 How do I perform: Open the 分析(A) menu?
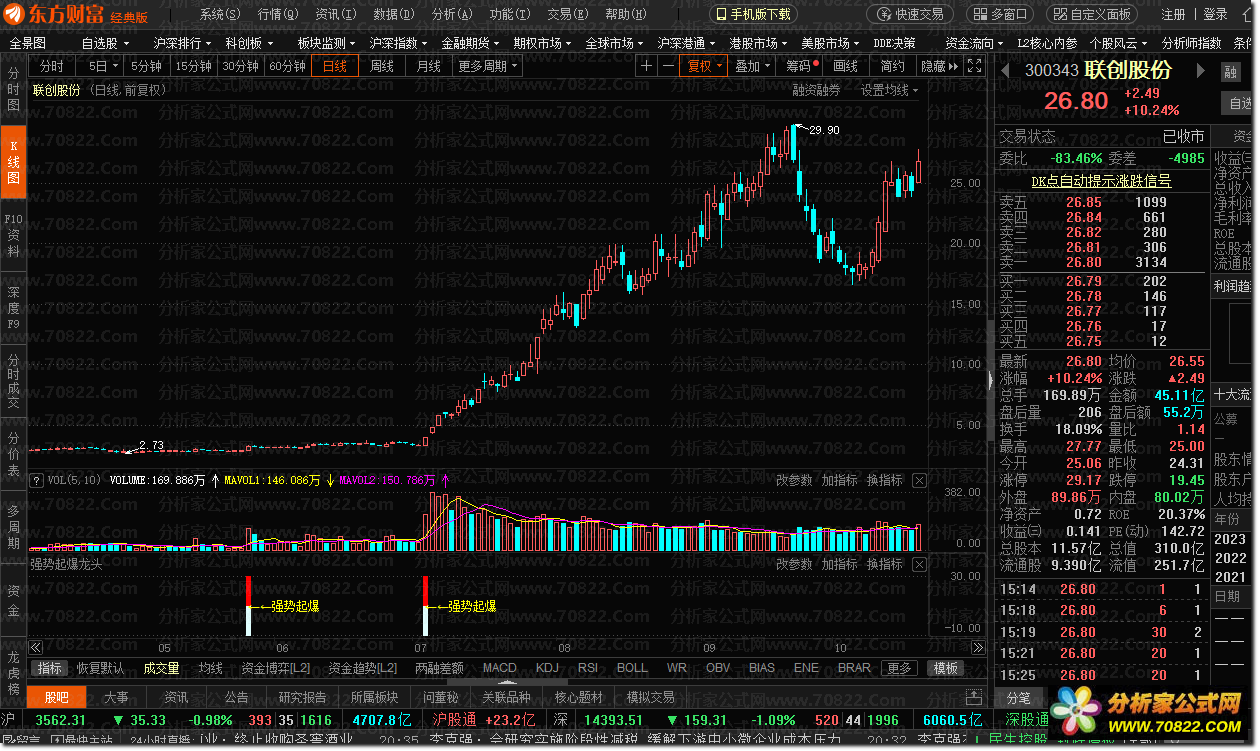point(451,14)
